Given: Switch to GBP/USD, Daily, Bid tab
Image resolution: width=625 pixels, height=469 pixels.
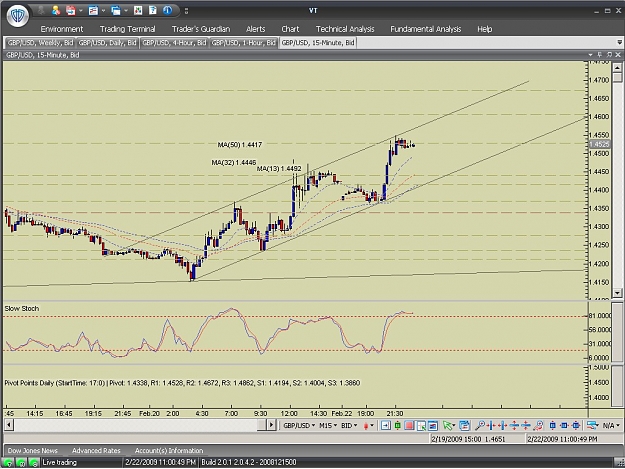Looking at the screenshot, I should tap(107, 43).
